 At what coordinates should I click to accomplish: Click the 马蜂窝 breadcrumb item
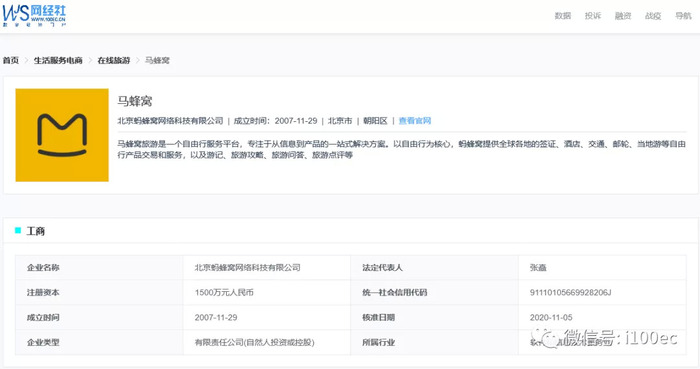tap(157, 60)
